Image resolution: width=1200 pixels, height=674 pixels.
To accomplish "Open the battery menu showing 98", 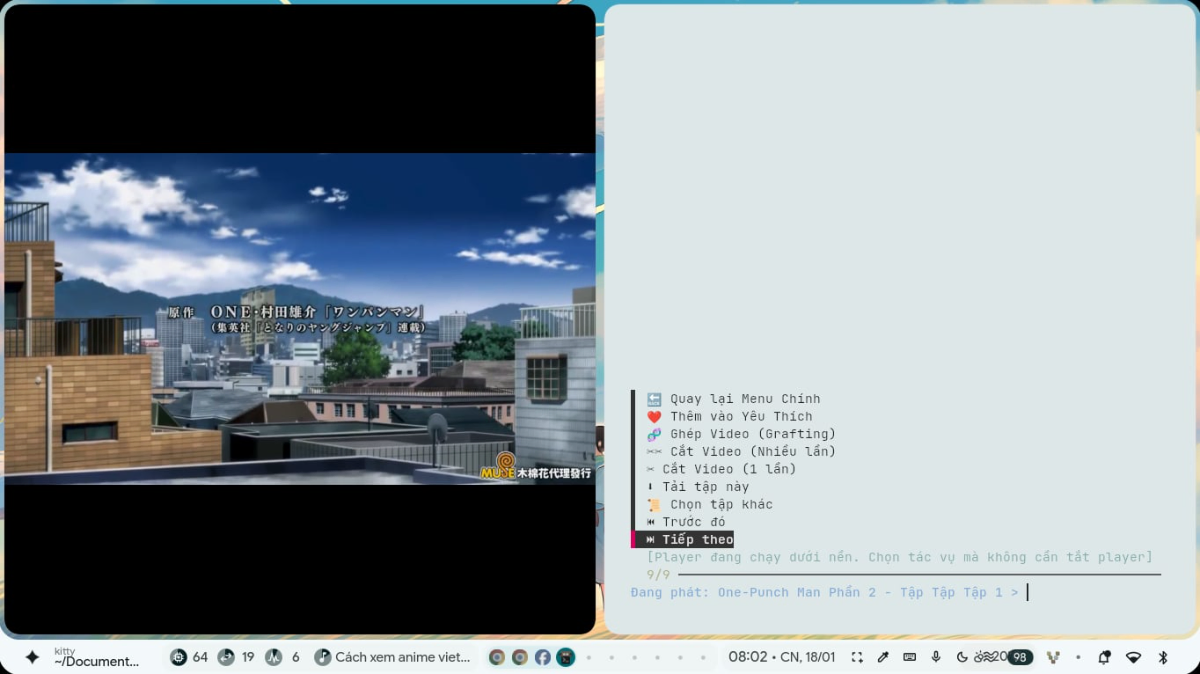I will [1020, 657].
